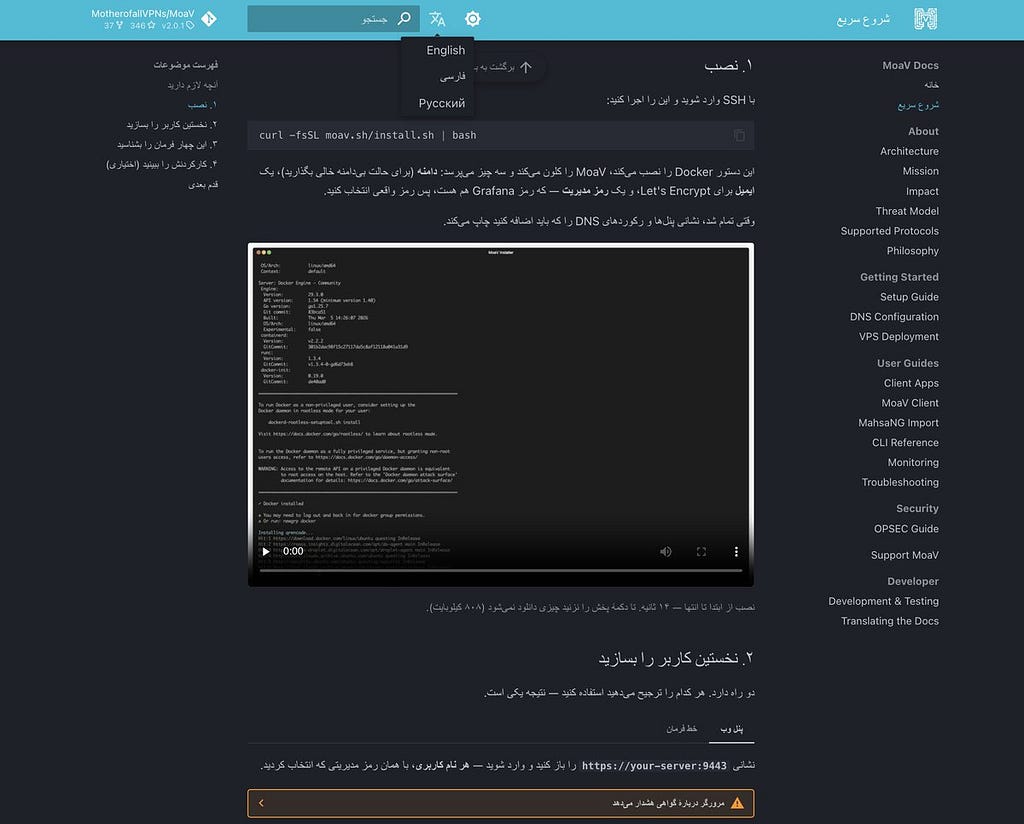Open the video more options menu
The height and width of the screenshot is (824, 1024).
(736, 552)
